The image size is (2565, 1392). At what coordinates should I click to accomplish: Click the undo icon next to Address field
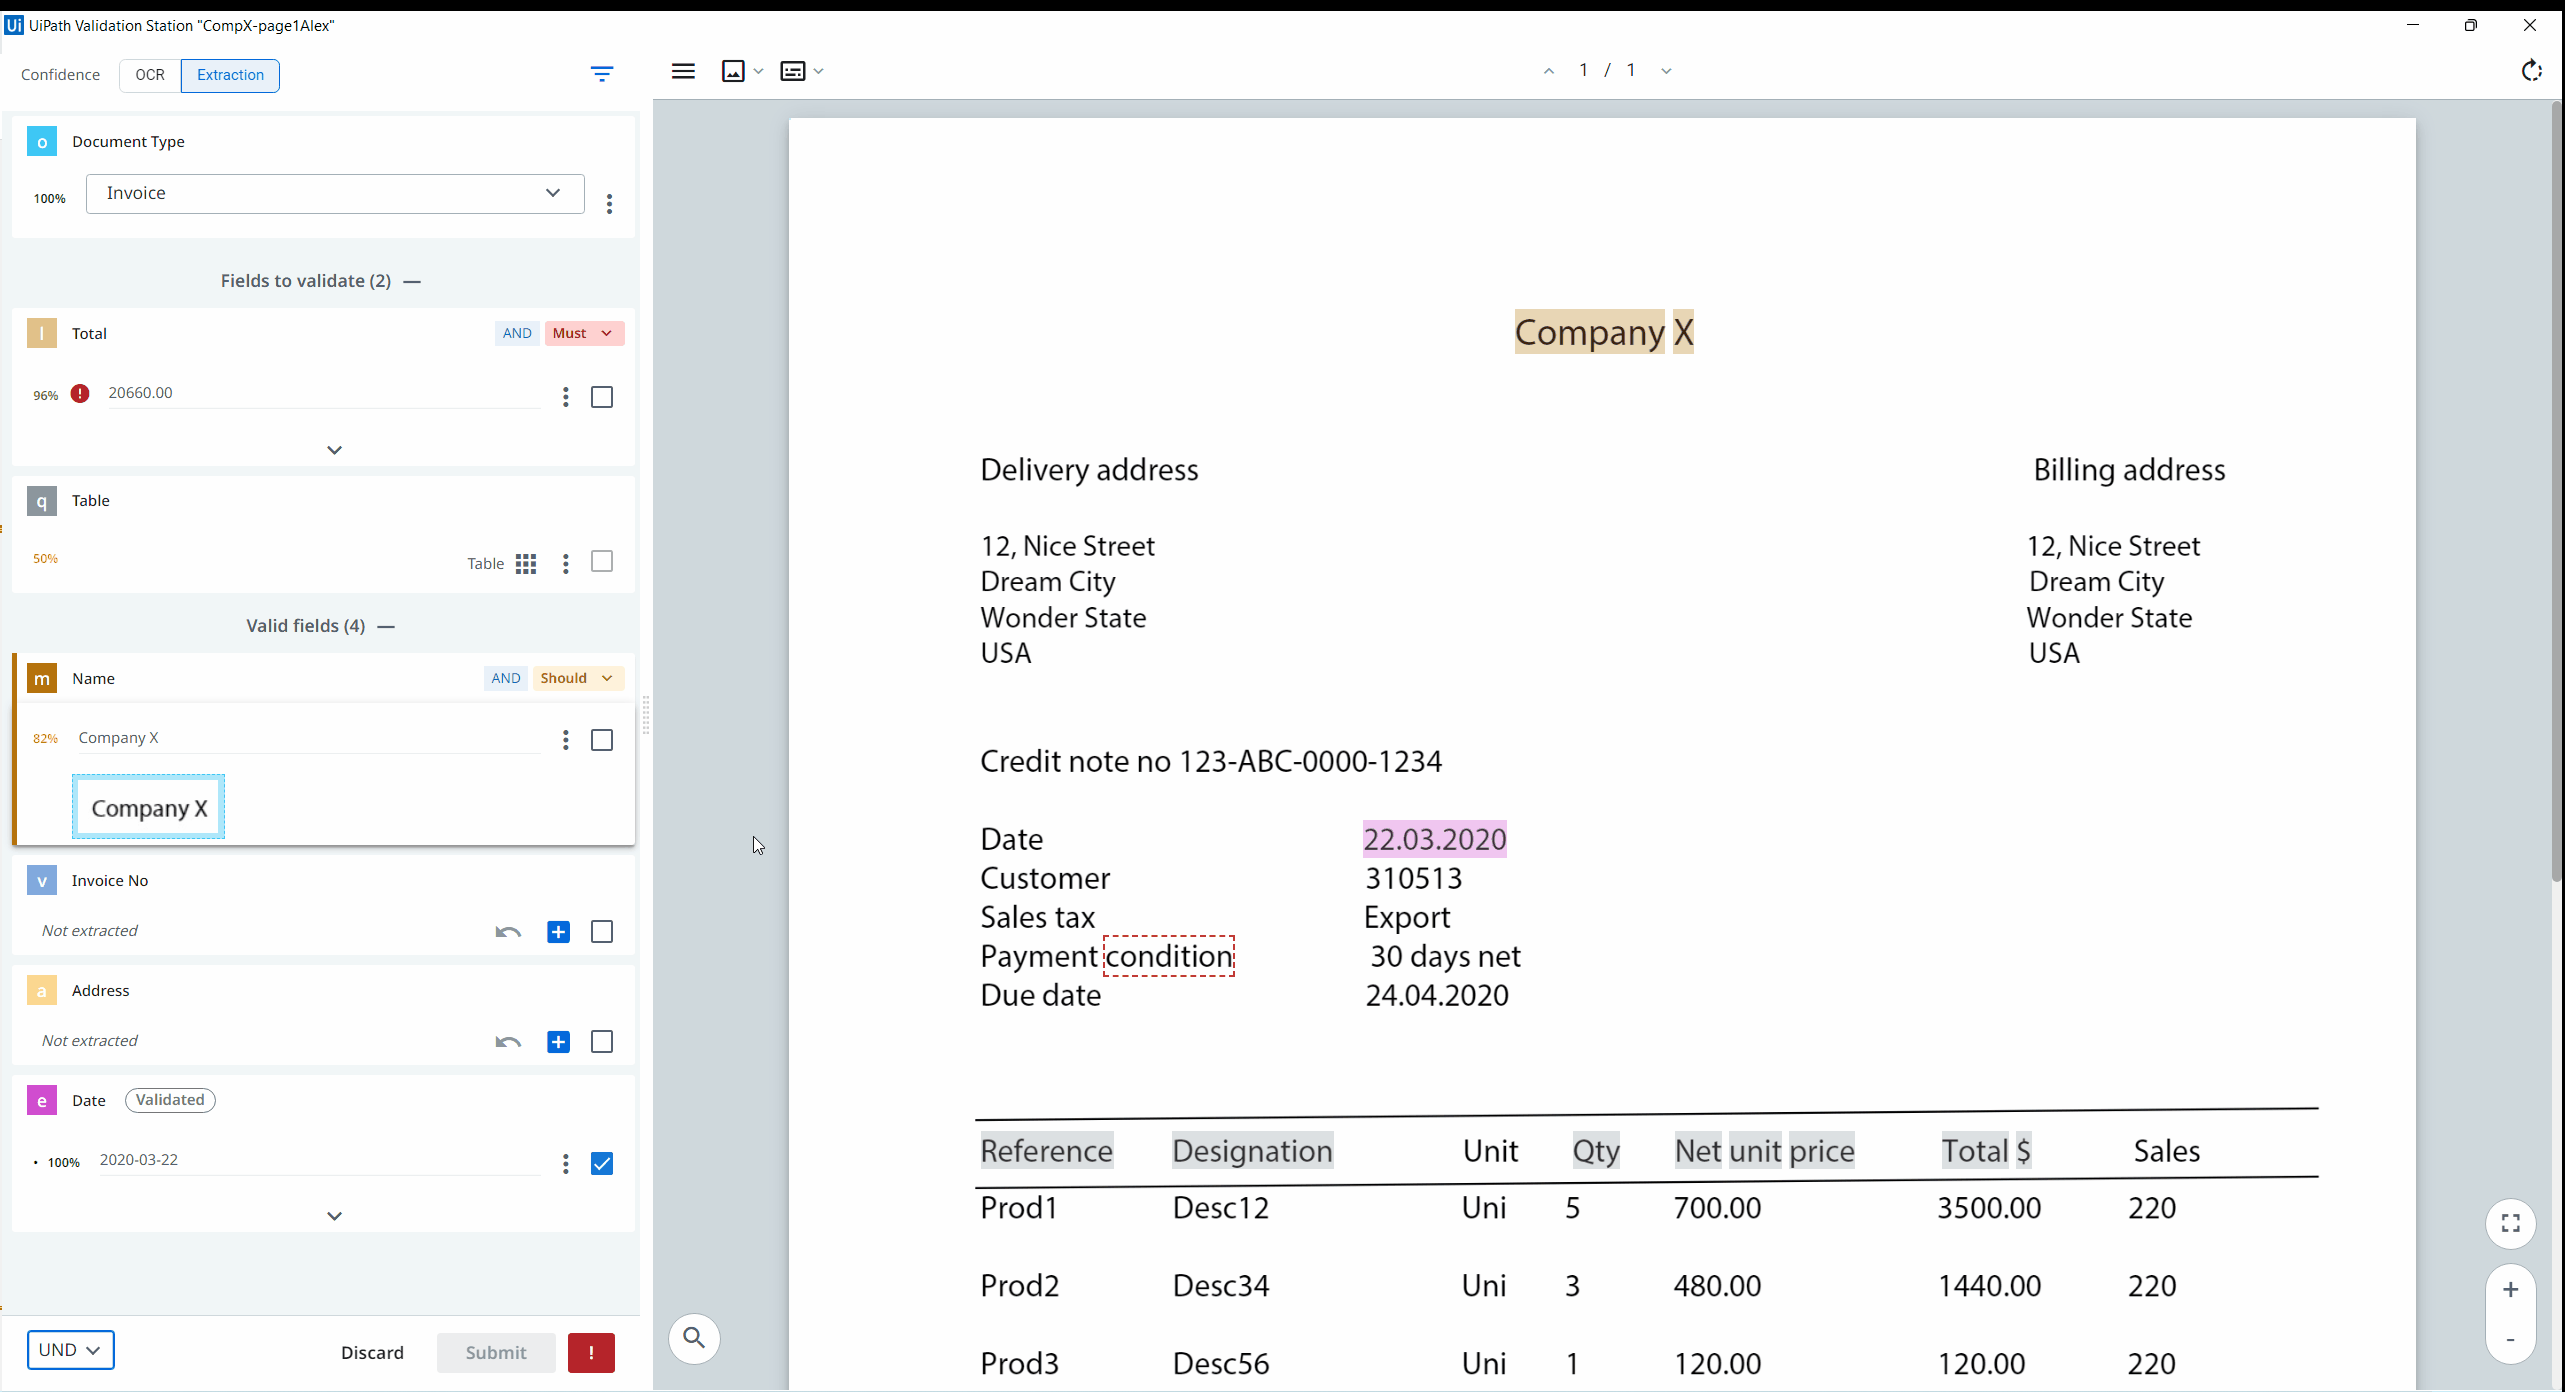coord(507,1041)
